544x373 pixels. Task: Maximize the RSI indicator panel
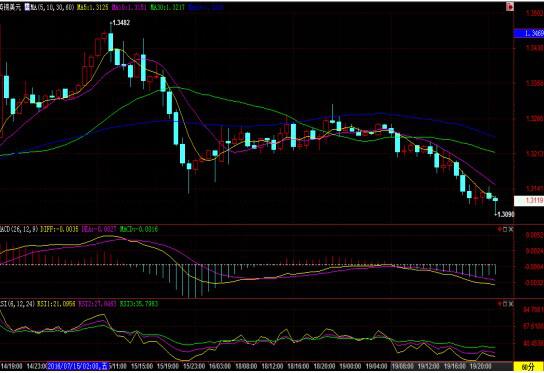(505, 304)
